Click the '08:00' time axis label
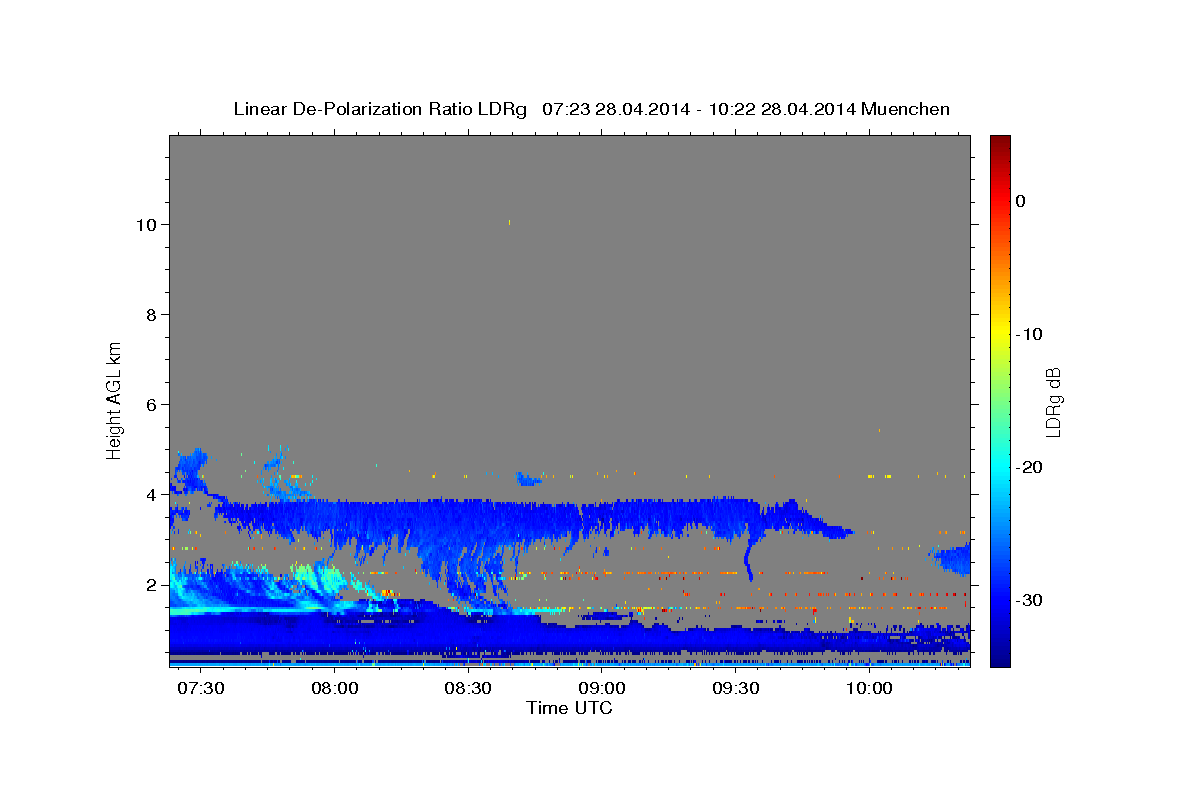 point(335,690)
